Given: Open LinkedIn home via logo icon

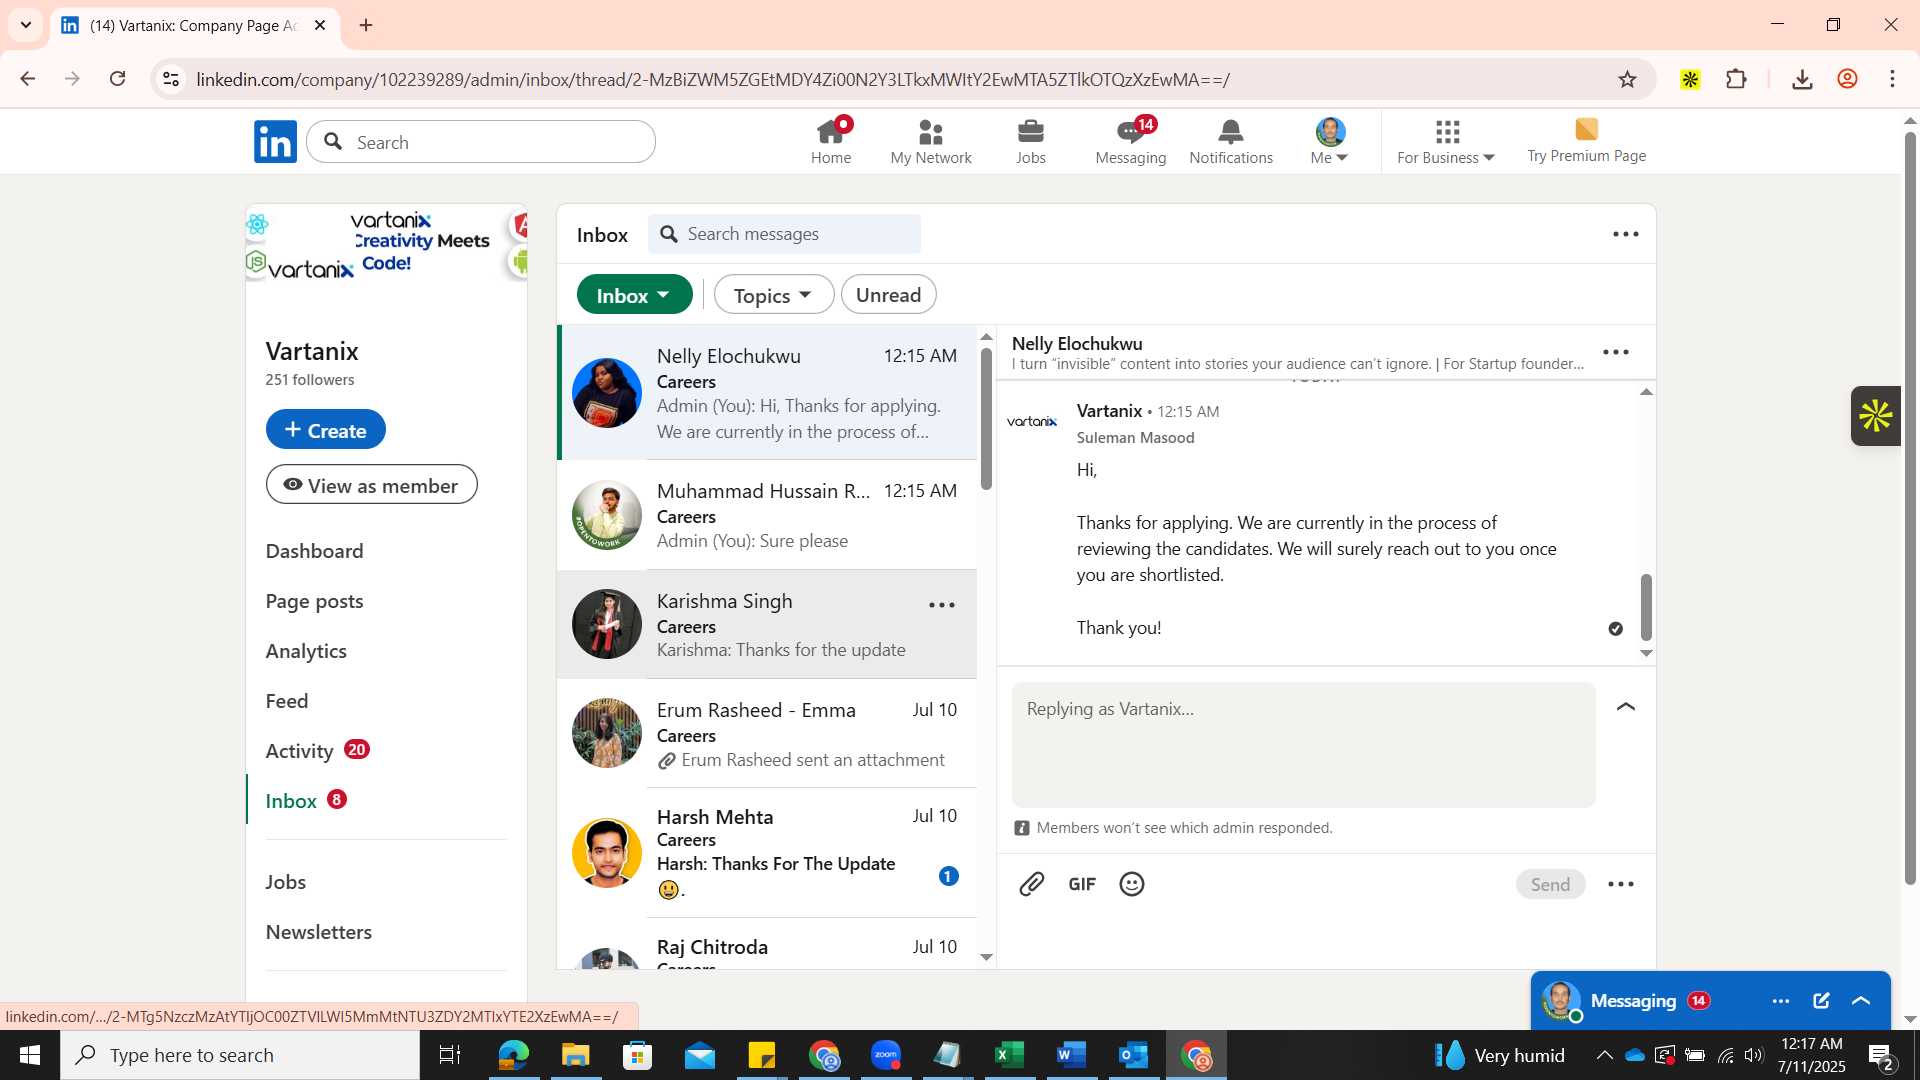Looking at the screenshot, I should [x=275, y=142].
